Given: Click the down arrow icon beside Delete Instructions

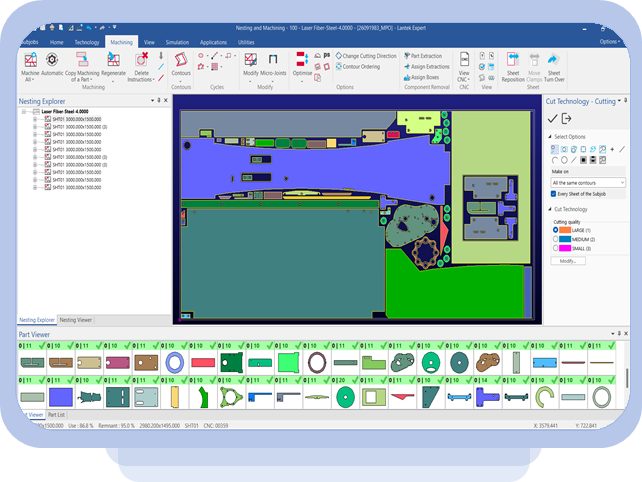Looking at the screenshot, I should click(161, 55).
